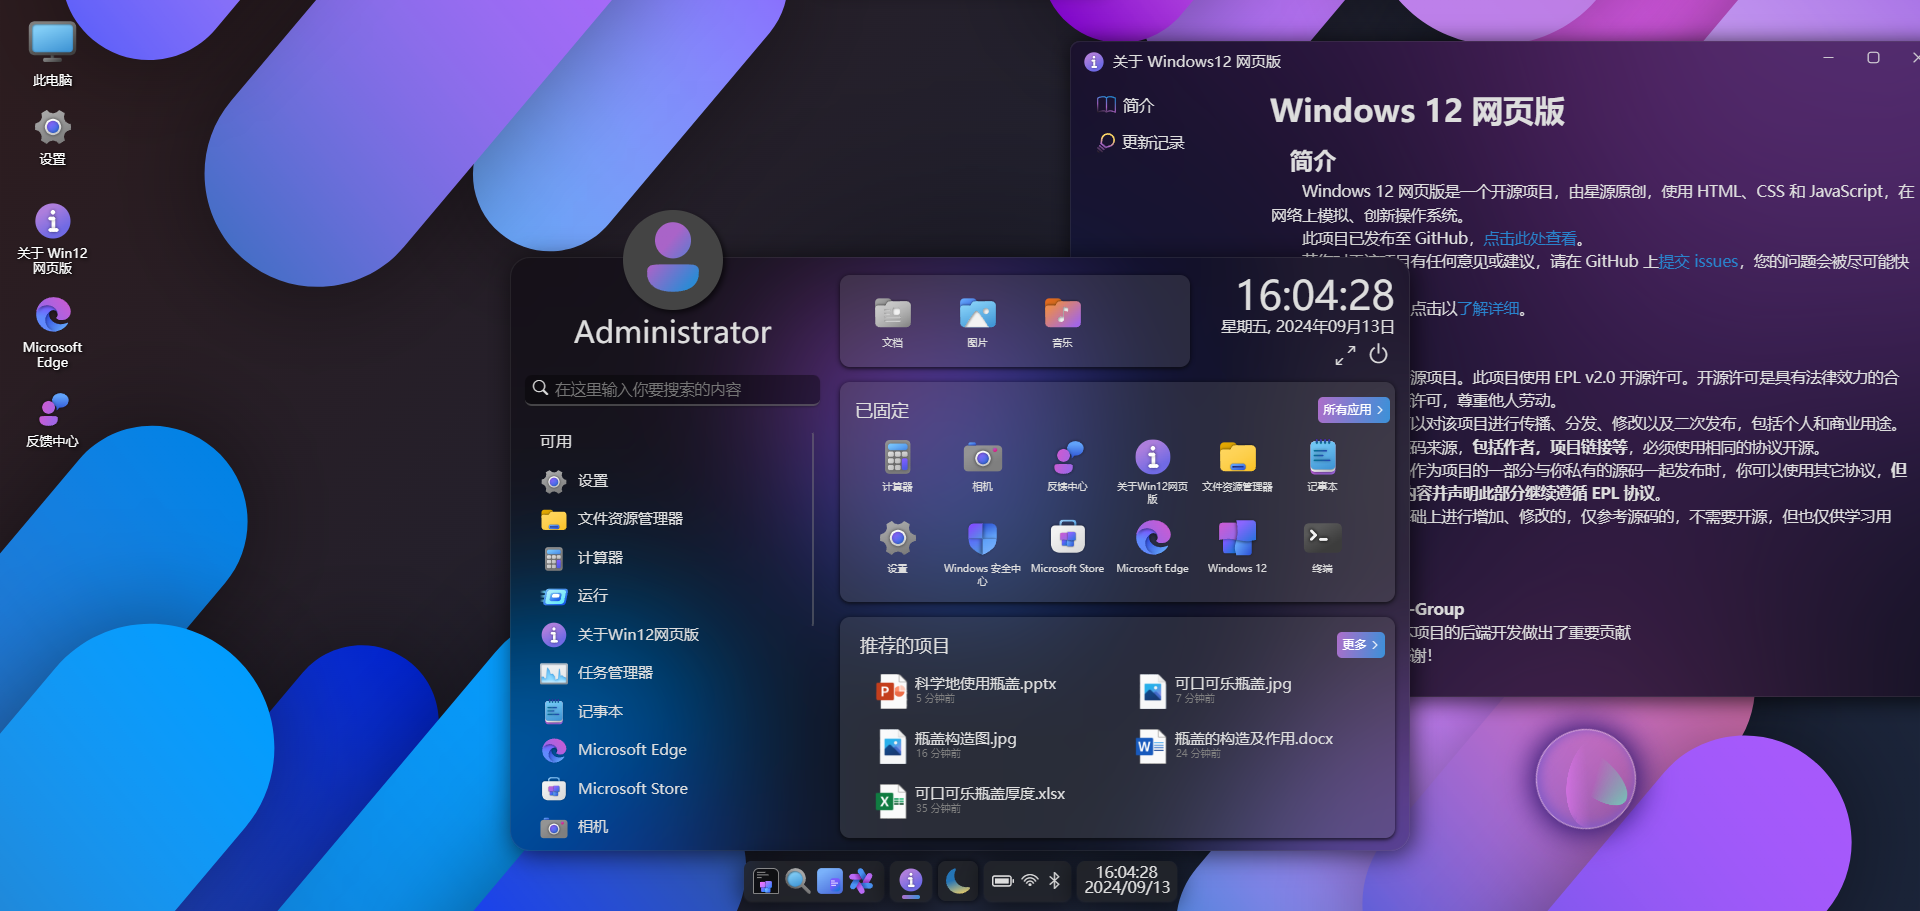Toggle fullscreen start menu with expand arrows
The height and width of the screenshot is (911, 1920).
point(1345,355)
